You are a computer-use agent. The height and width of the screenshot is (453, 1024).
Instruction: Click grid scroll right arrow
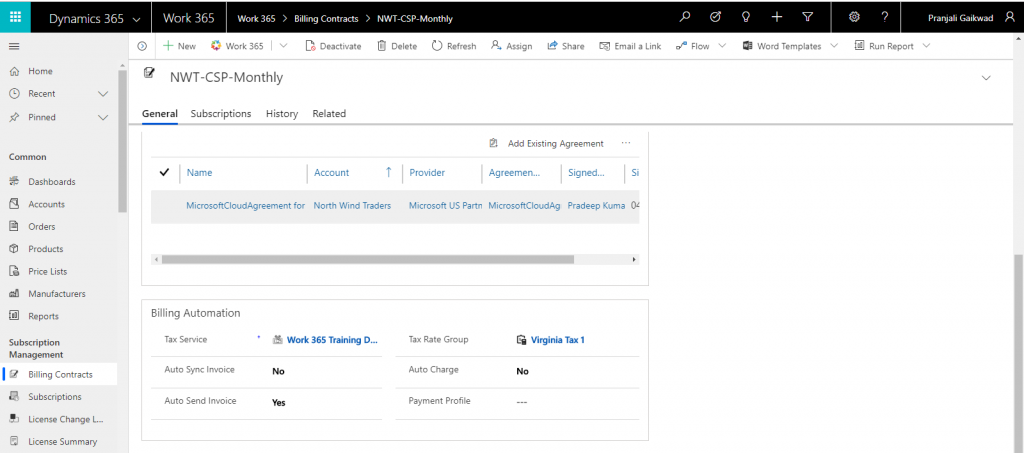tap(634, 259)
